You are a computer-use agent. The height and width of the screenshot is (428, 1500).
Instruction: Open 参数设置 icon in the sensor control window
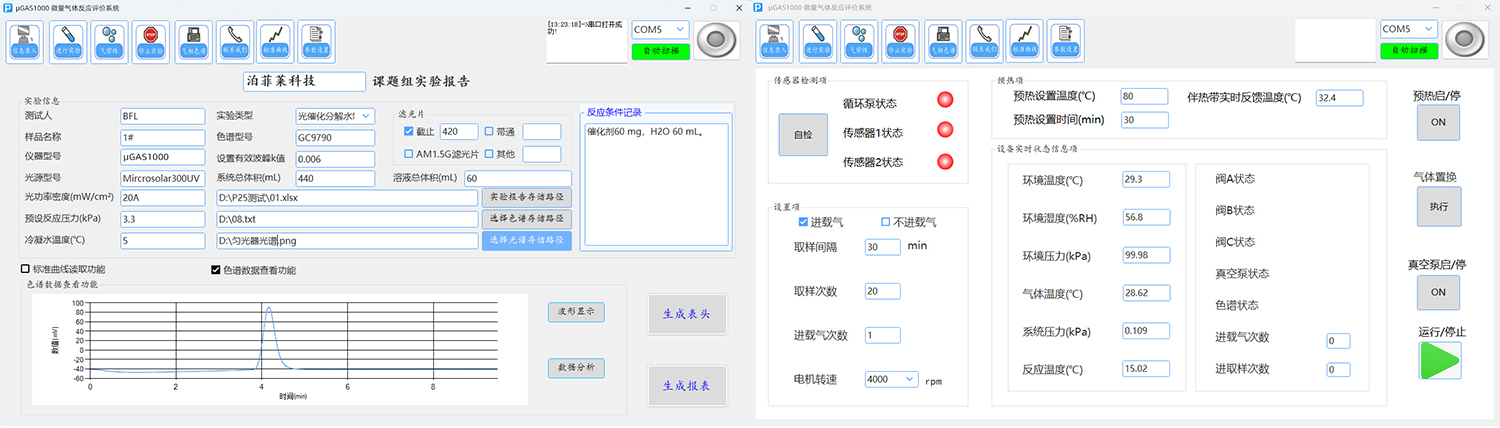click(x=1068, y=42)
